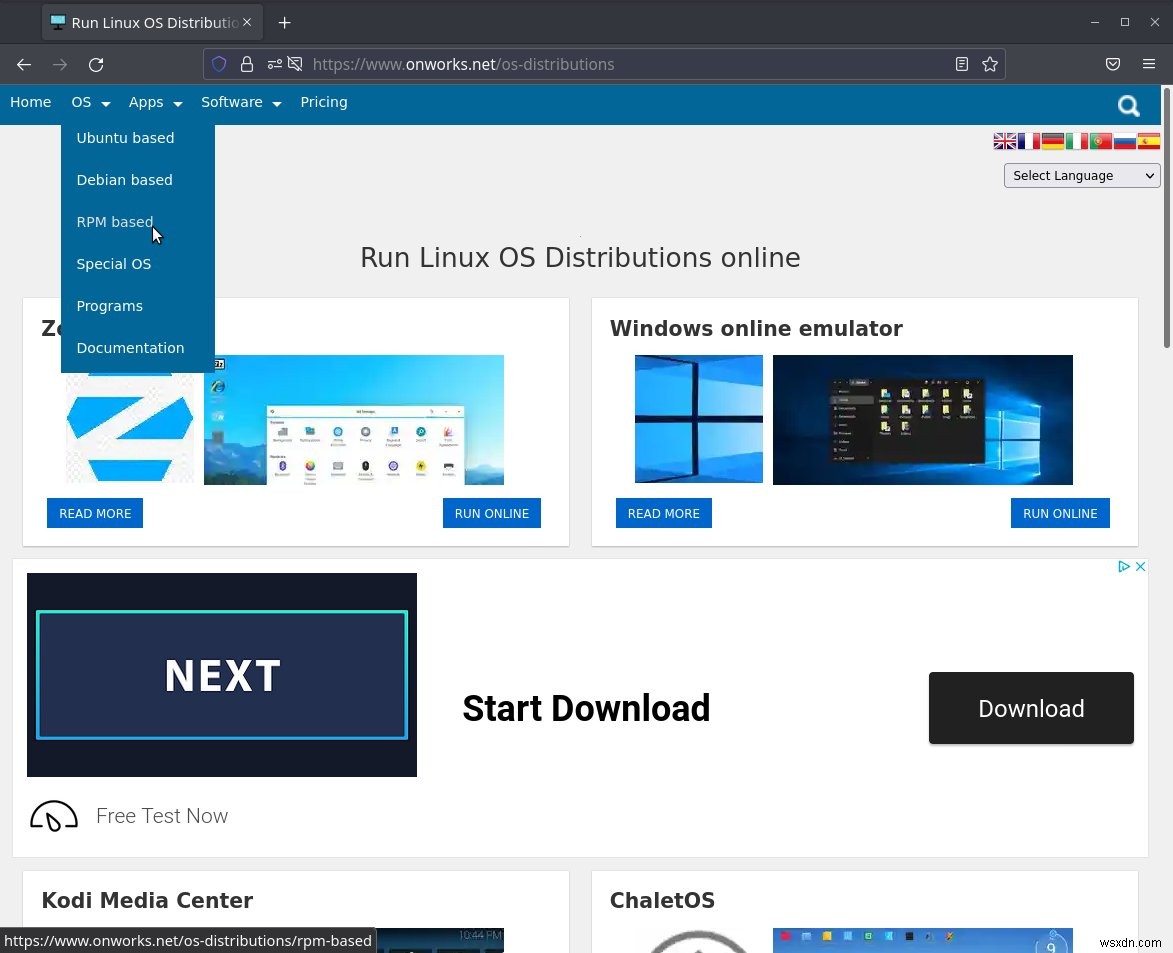Click the Windows desktop emulator thumbnail
1173x953 pixels.
(922, 419)
